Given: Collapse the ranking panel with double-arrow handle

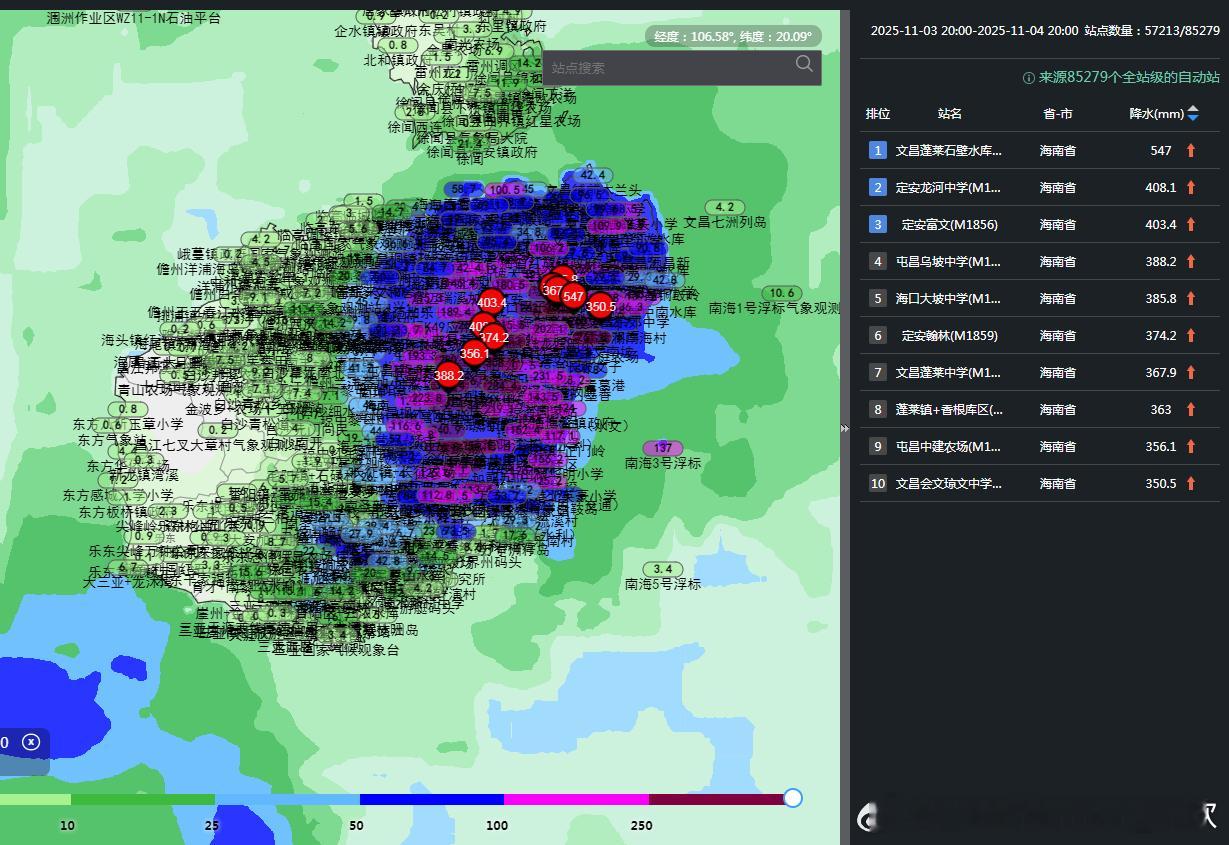Looking at the screenshot, I should pyautogui.click(x=844, y=428).
